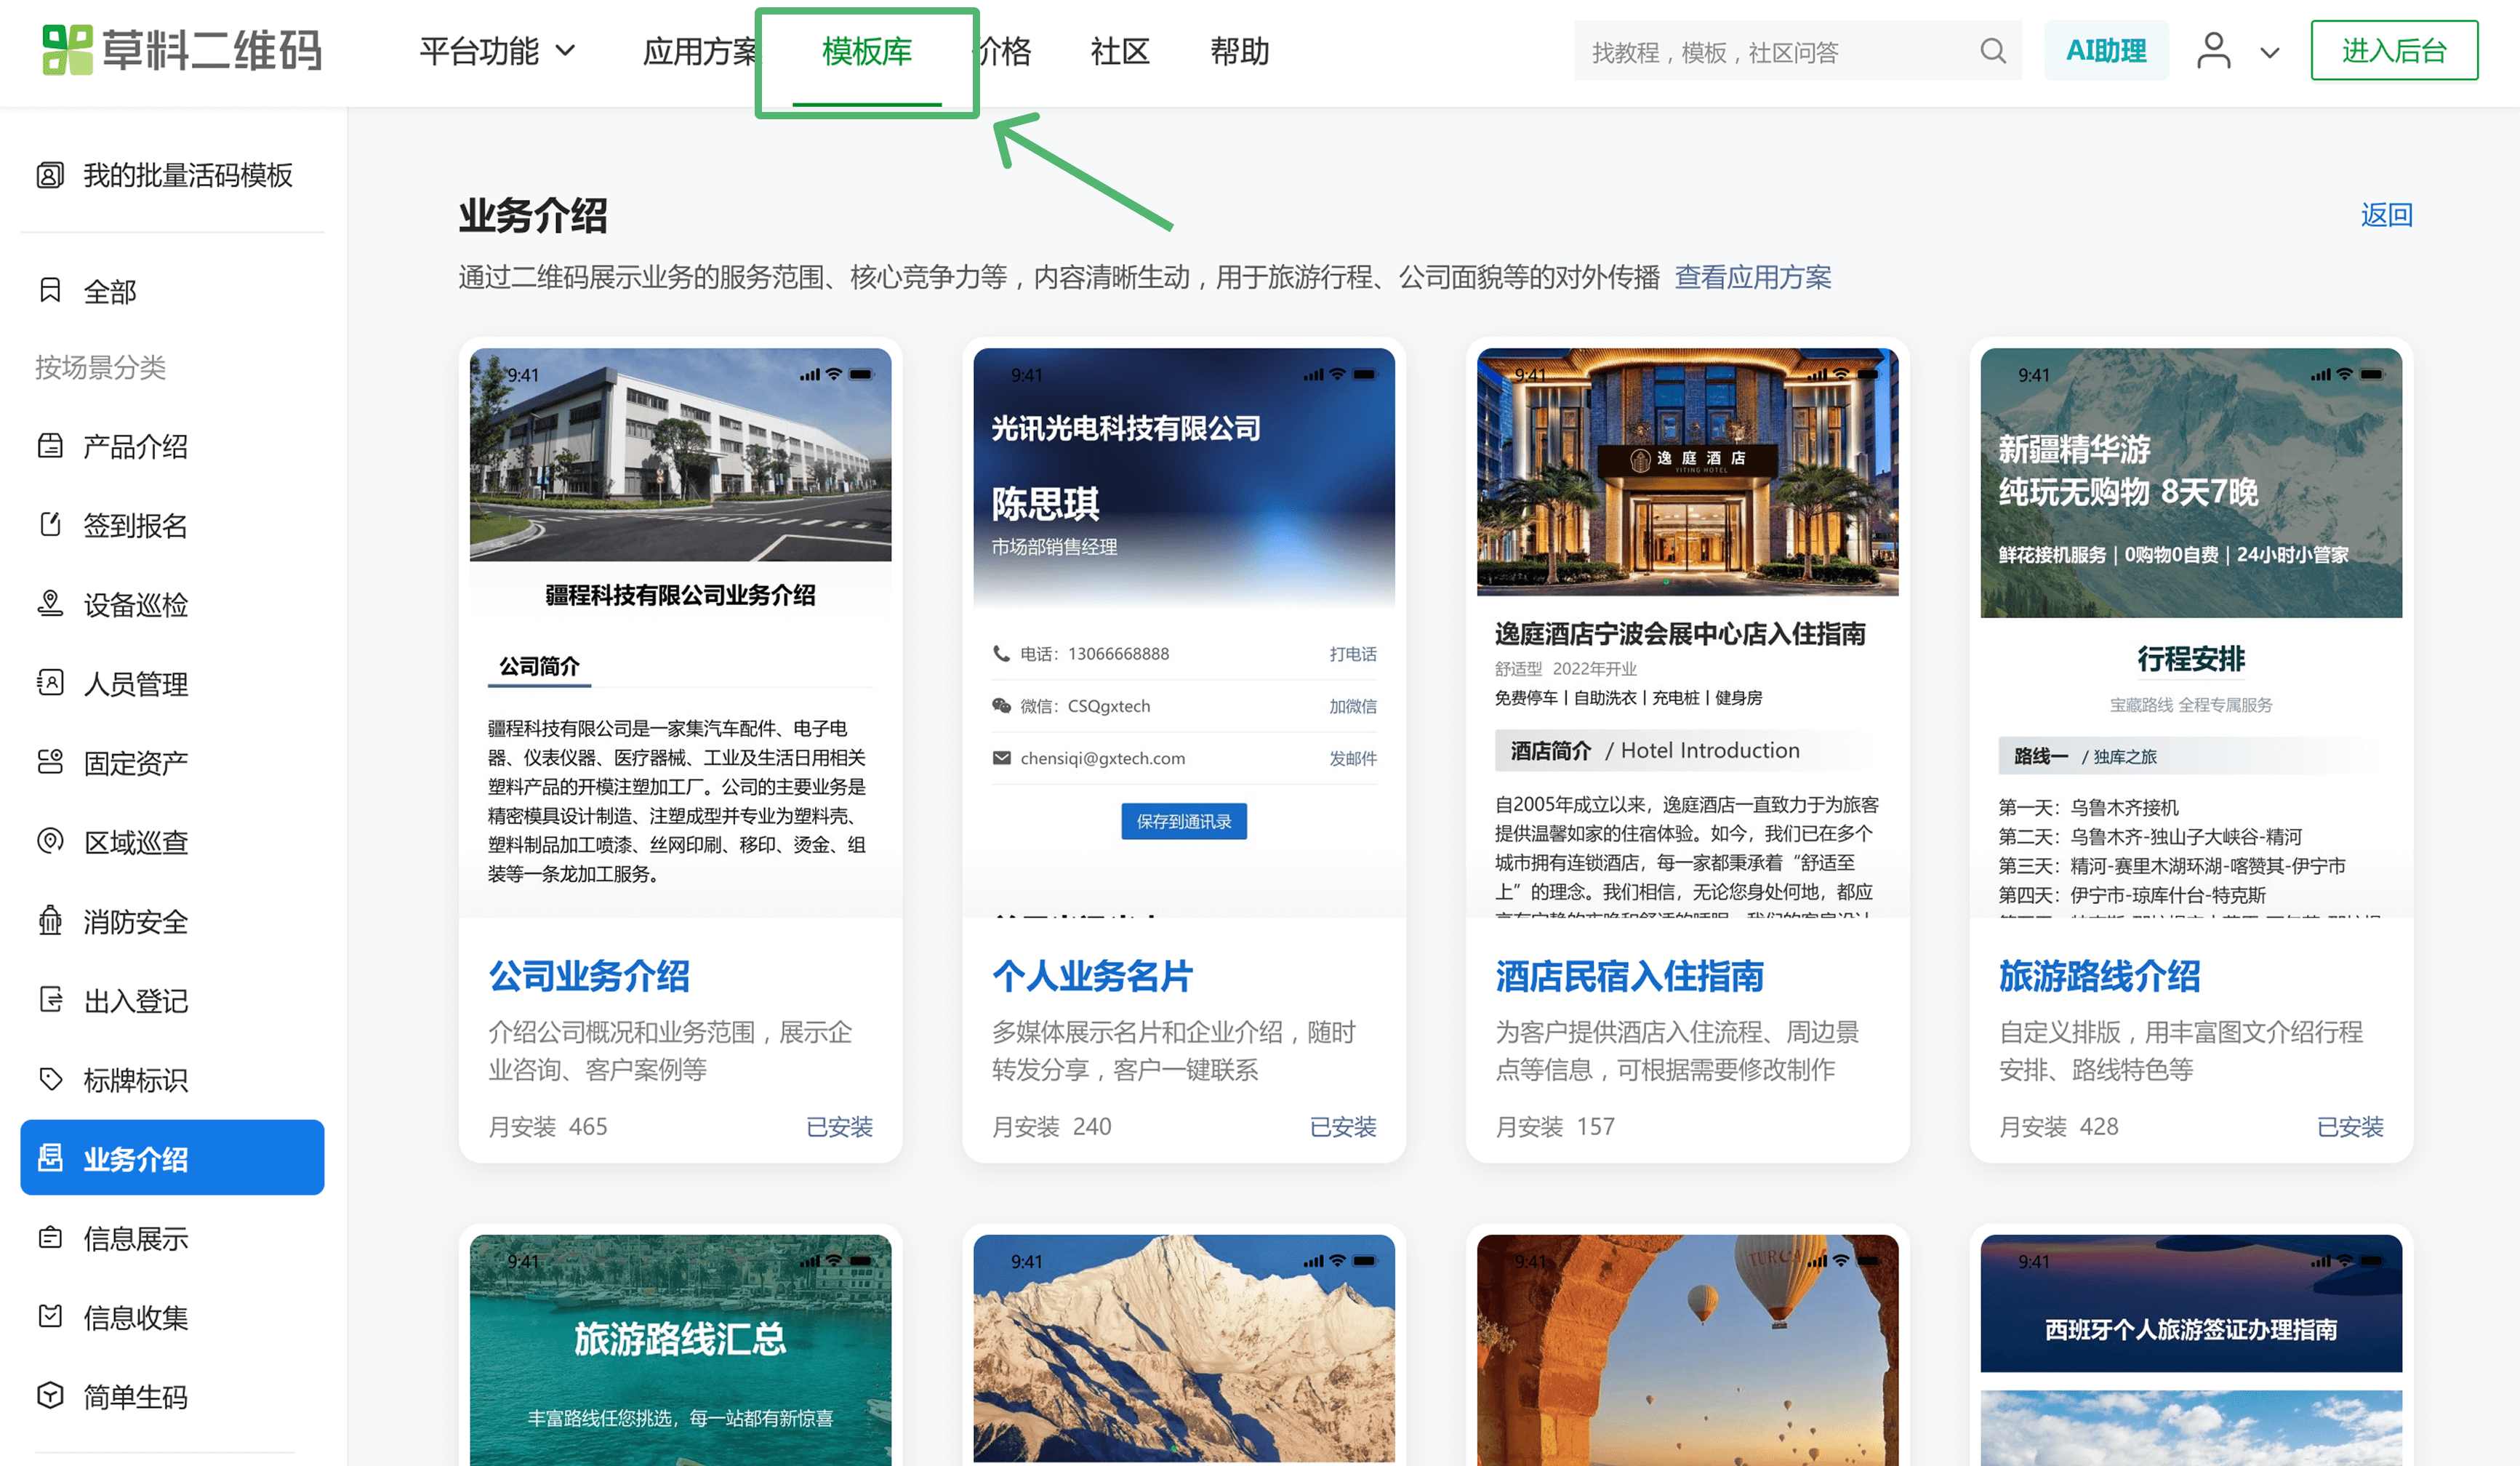This screenshot has width=2520, height=1466.
Task: Click the 返回 link
Action: 2386,215
